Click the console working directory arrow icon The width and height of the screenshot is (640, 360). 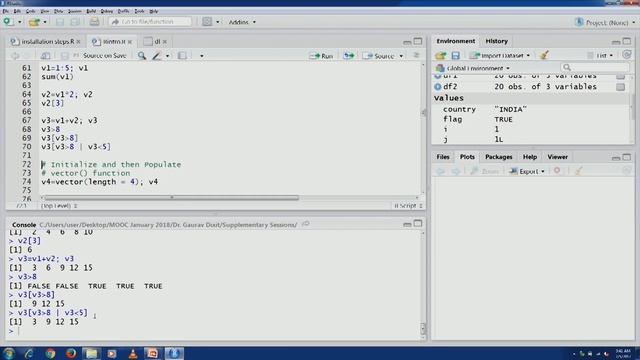click(x=306, y=224)
